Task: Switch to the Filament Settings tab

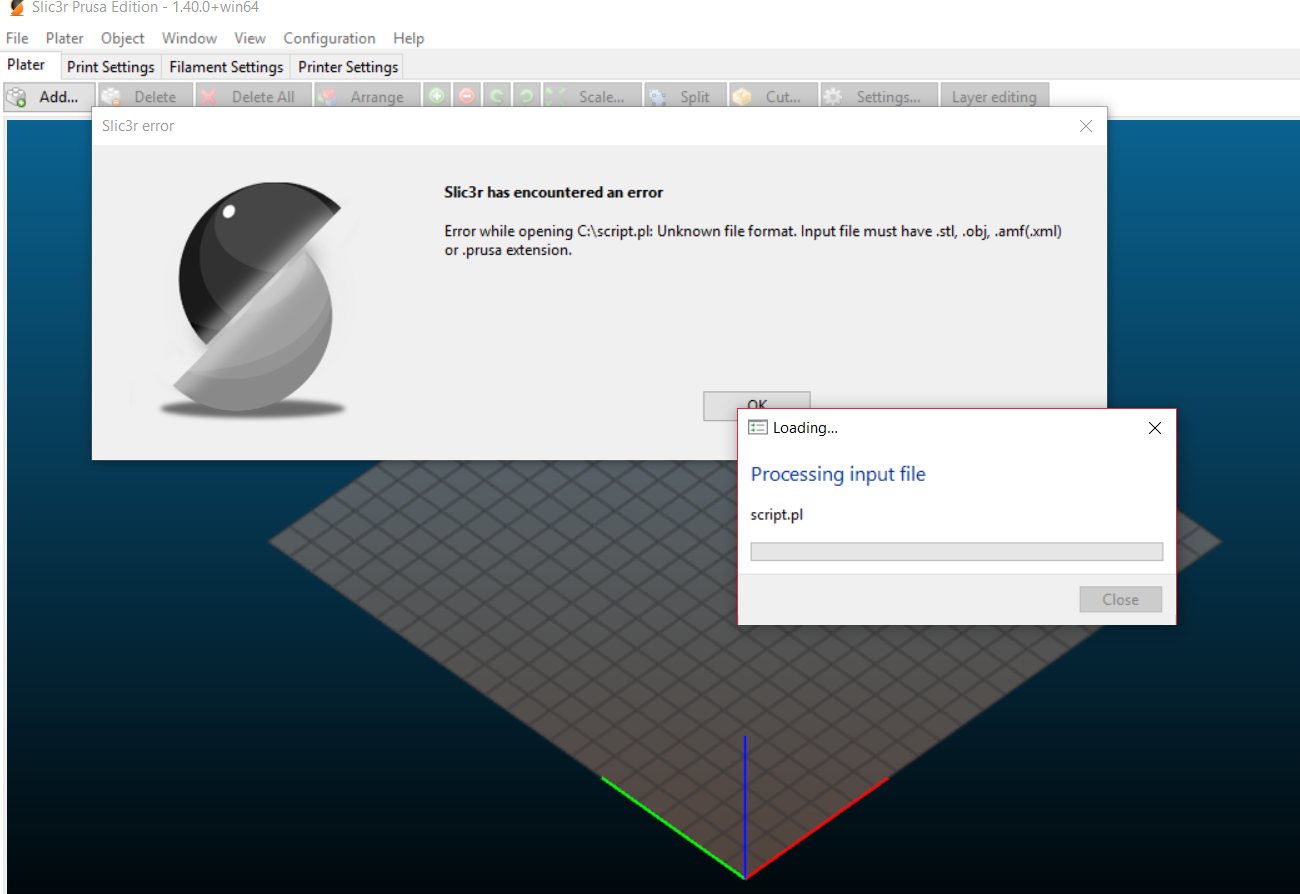Action: (x=225, y=66)
